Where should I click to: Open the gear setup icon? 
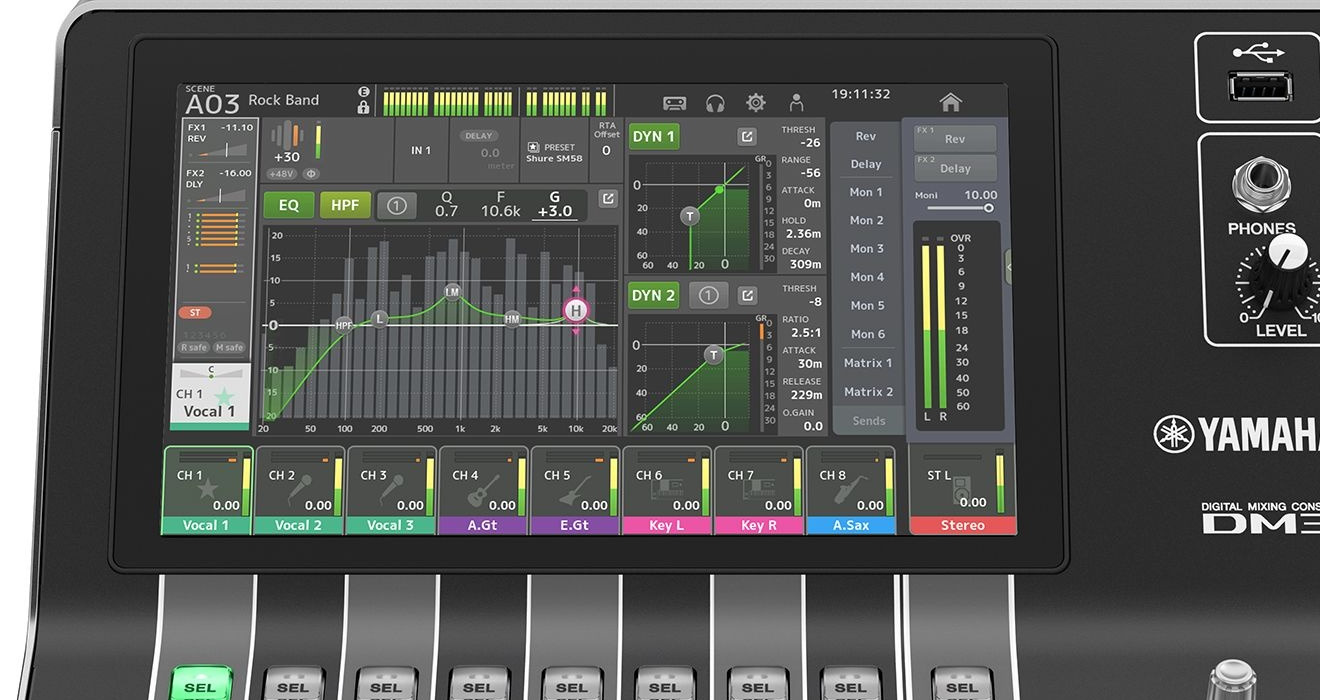click(756, 102)
